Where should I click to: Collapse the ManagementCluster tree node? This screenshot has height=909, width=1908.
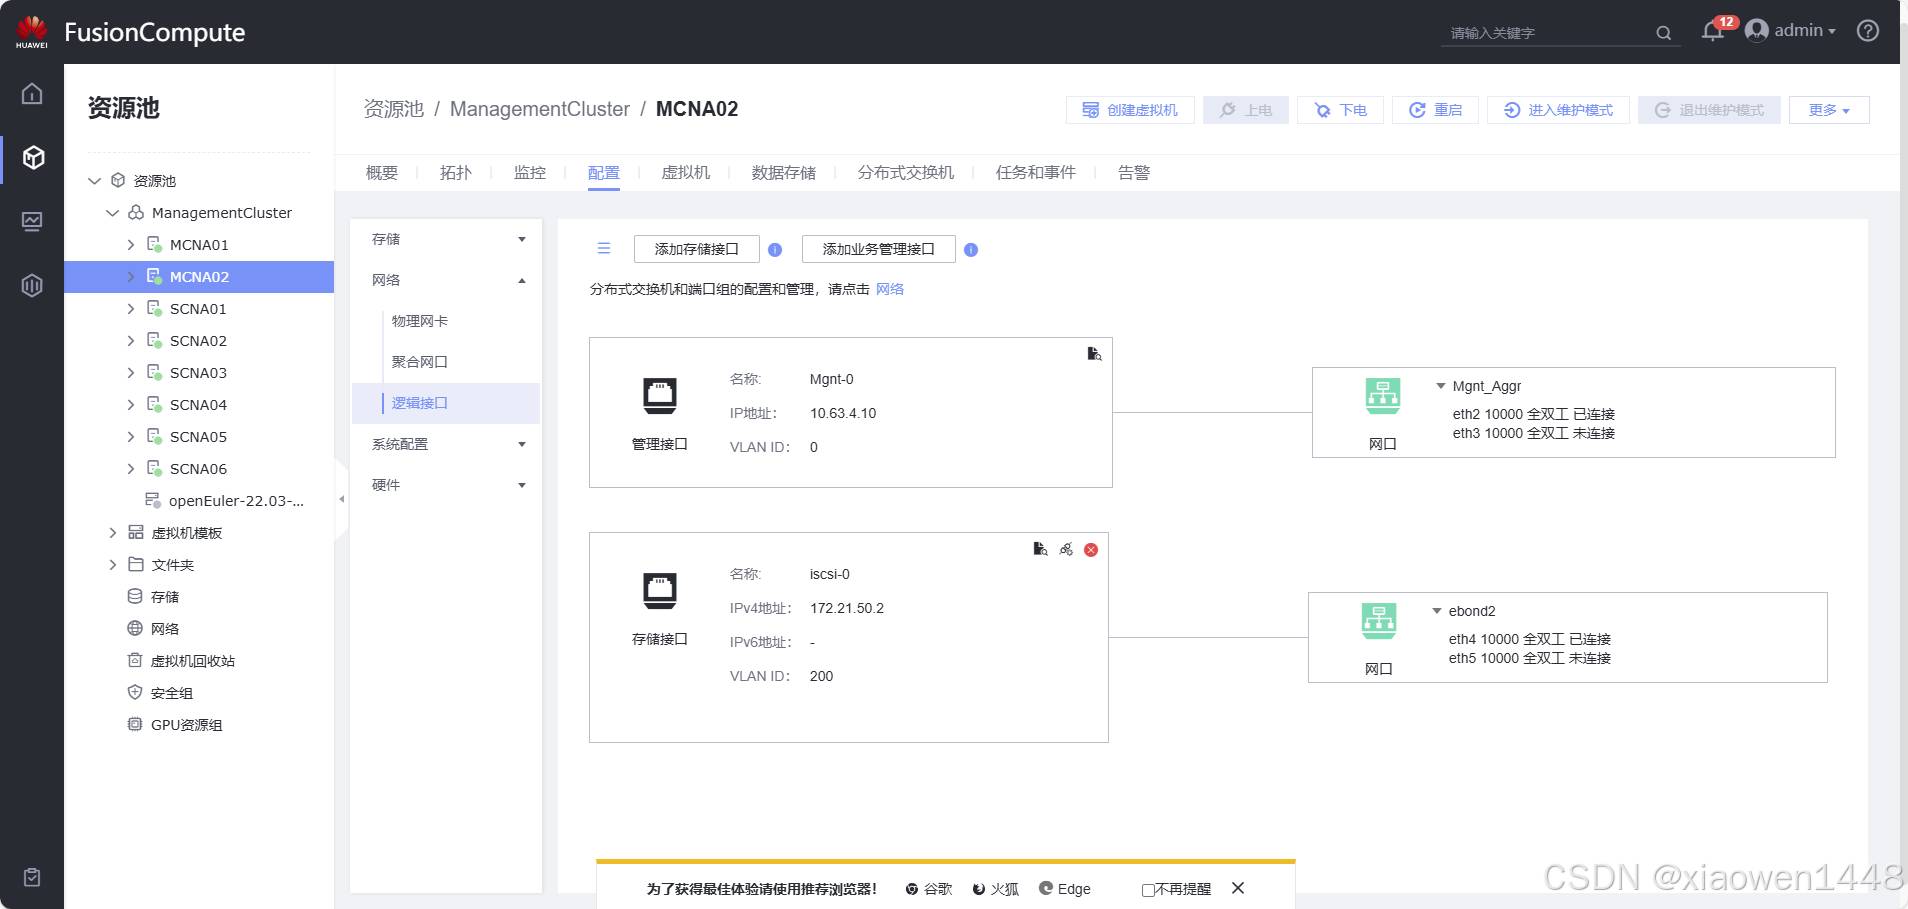[113, 213]
